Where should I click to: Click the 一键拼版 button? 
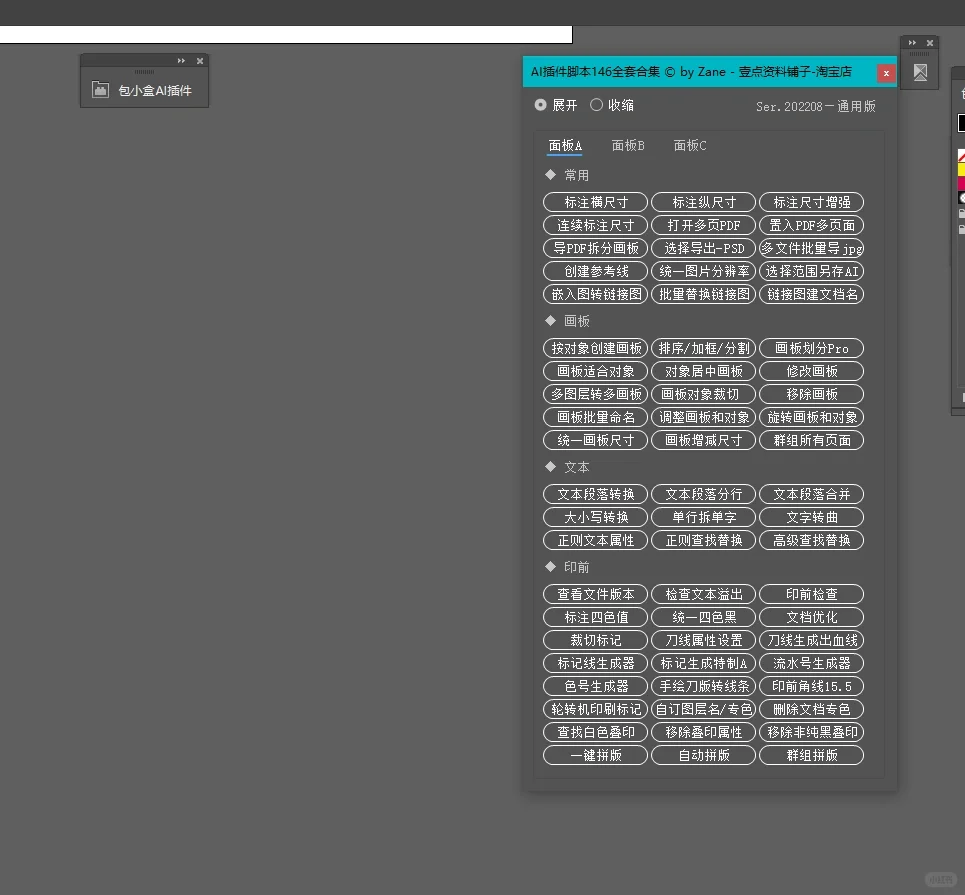[595, 755]
